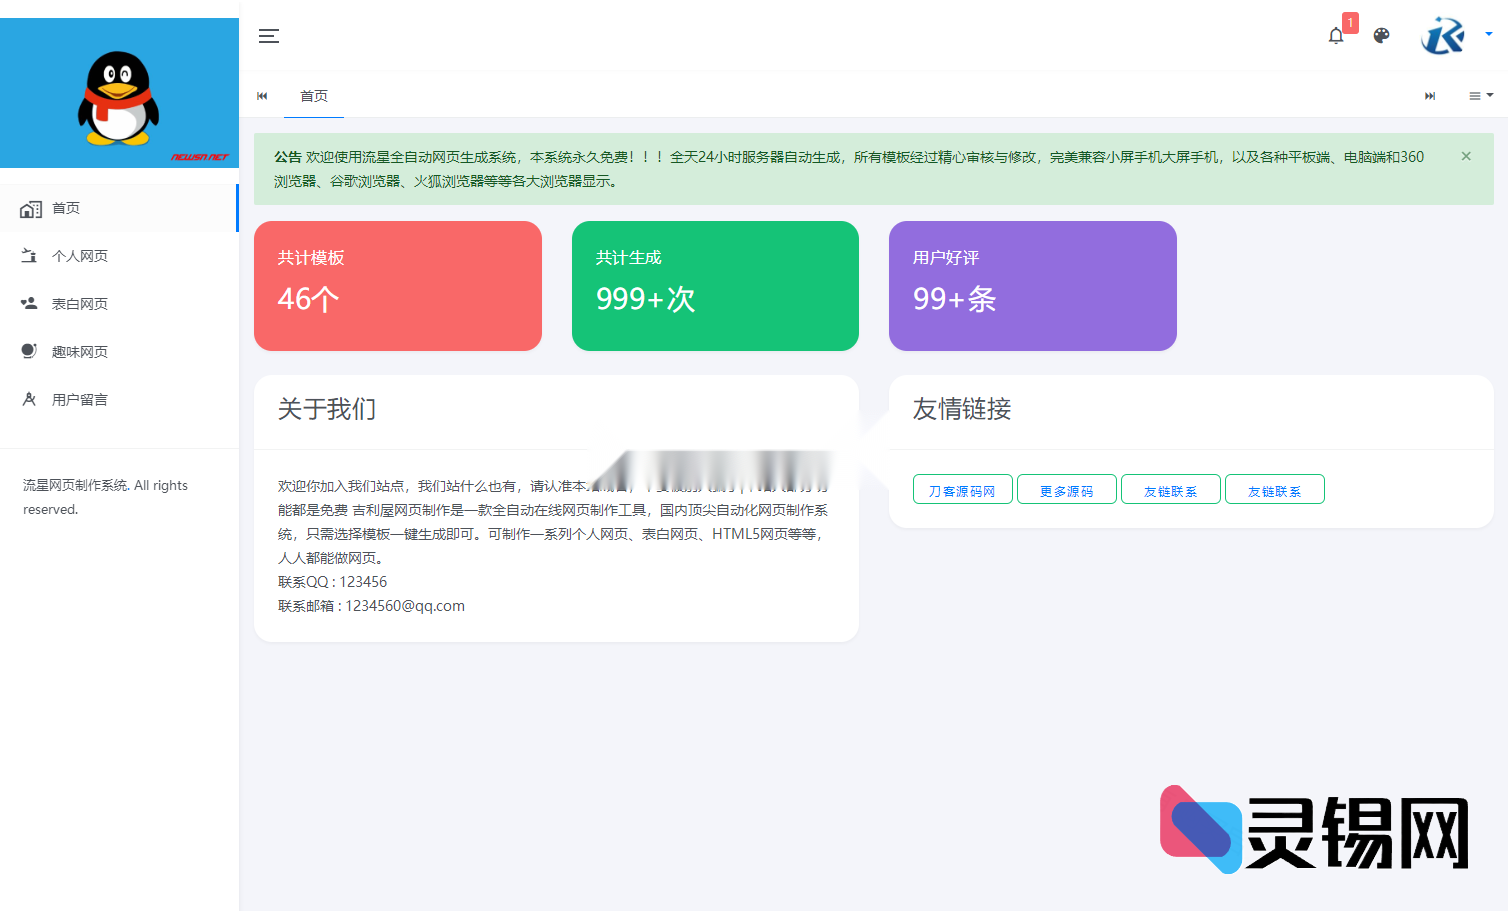Screen dimensions: 1508x911
Task: Click the person icon beside 个人网页
Action: pyautogui.click(x=30, y=256)
